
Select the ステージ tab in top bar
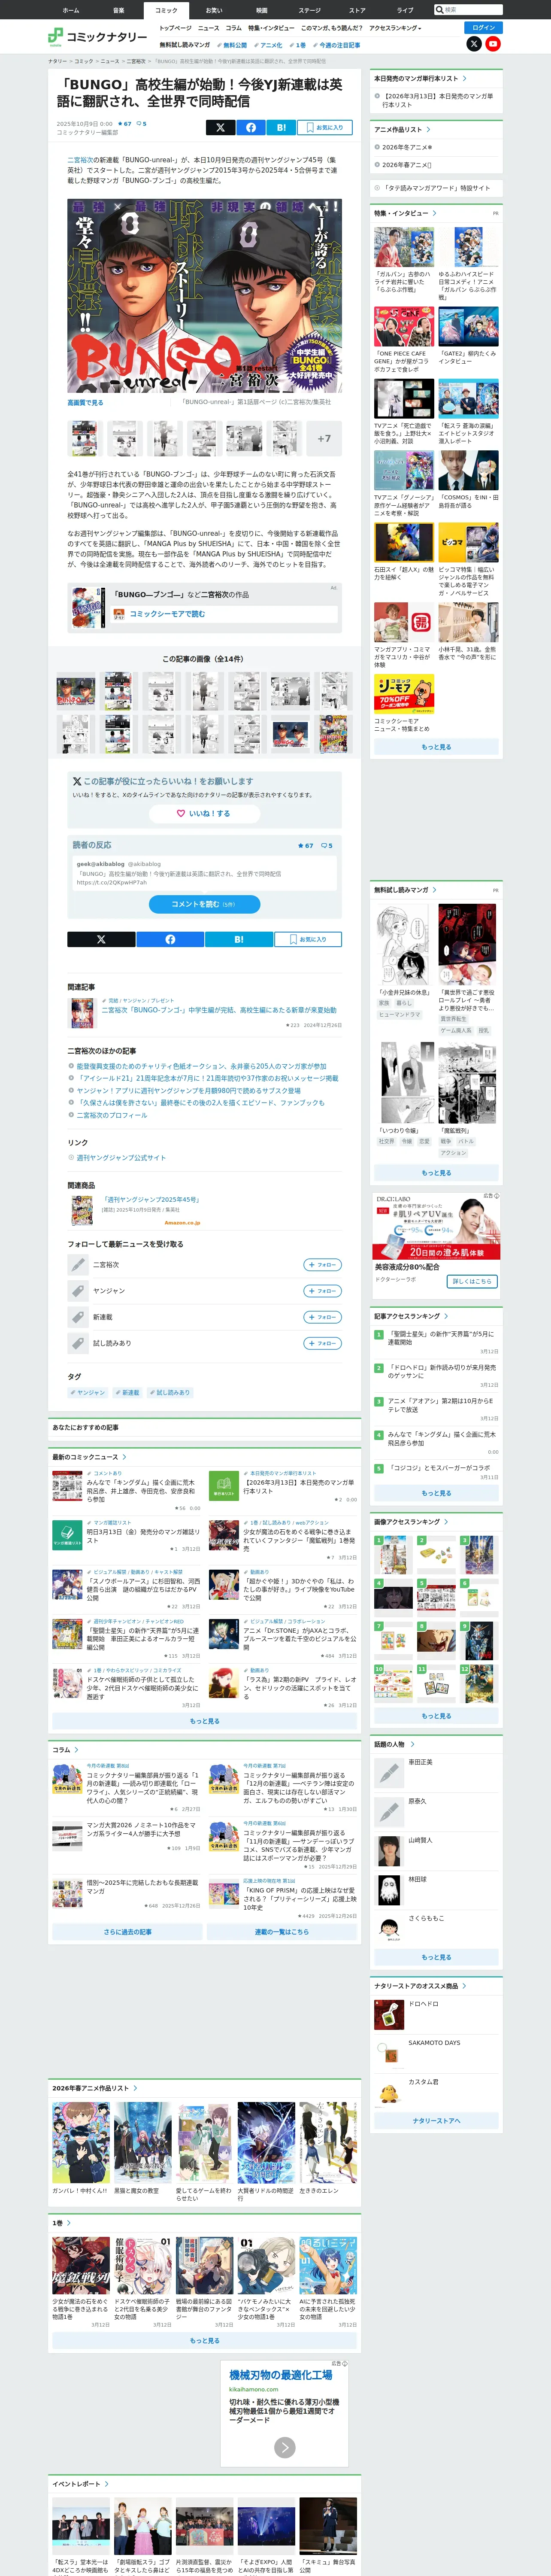point(310,10)
